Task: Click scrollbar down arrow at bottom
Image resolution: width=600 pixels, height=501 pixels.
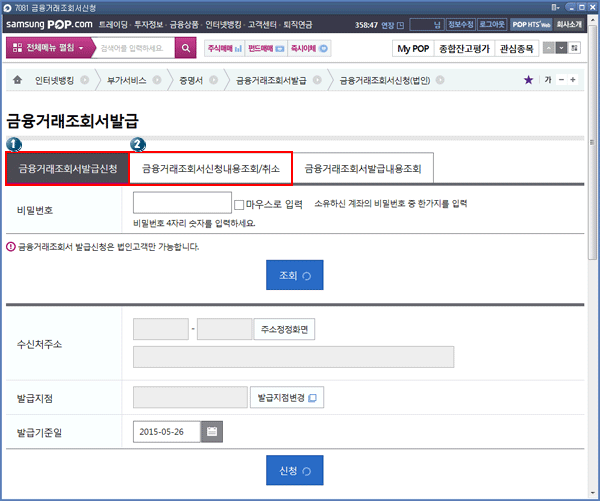Action: pyautogui.click(x=592, y=493)
